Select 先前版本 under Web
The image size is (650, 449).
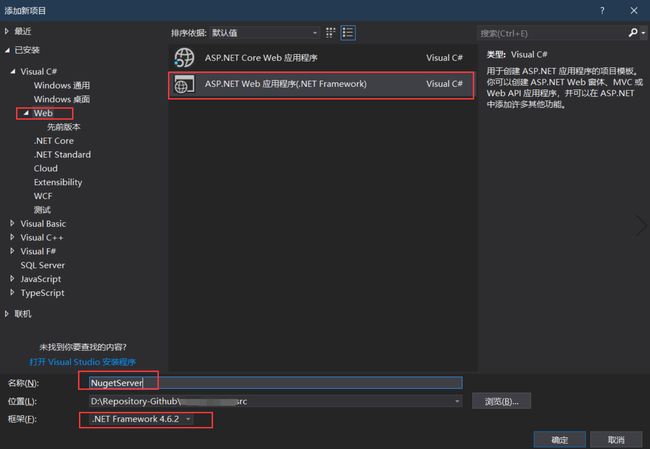pos(63,127)
